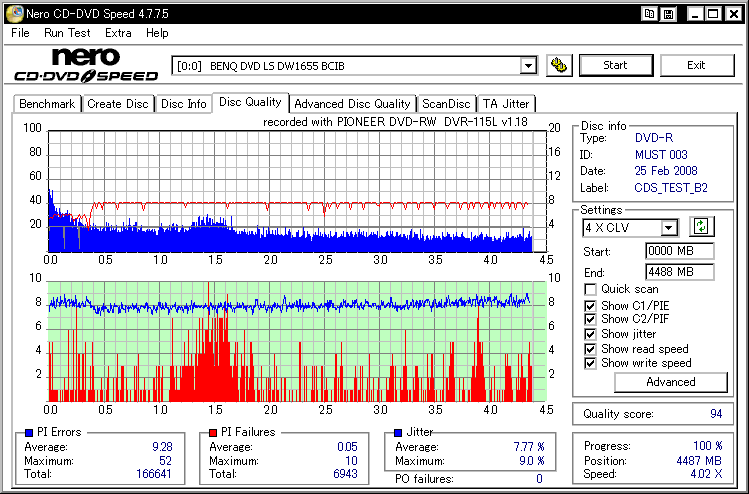
Task: Click the floppy disk save icon
Action: [667, 14]
